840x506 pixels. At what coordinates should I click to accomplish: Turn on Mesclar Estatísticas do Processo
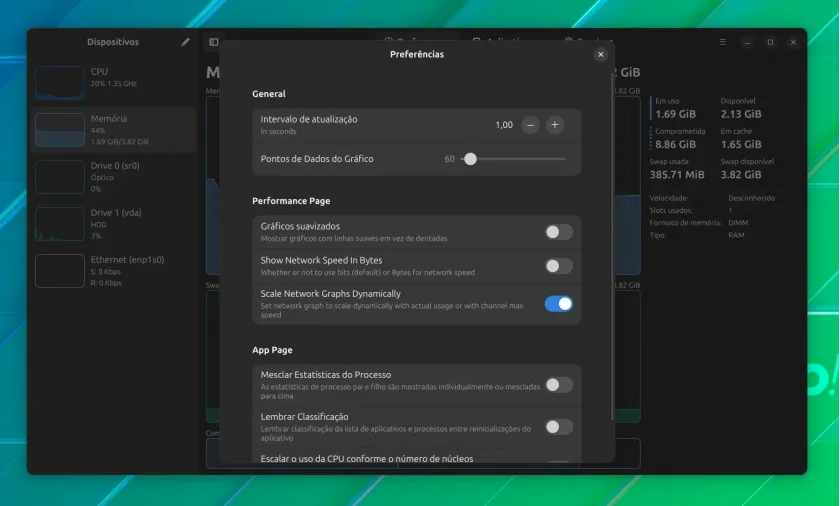coord(559,384)
